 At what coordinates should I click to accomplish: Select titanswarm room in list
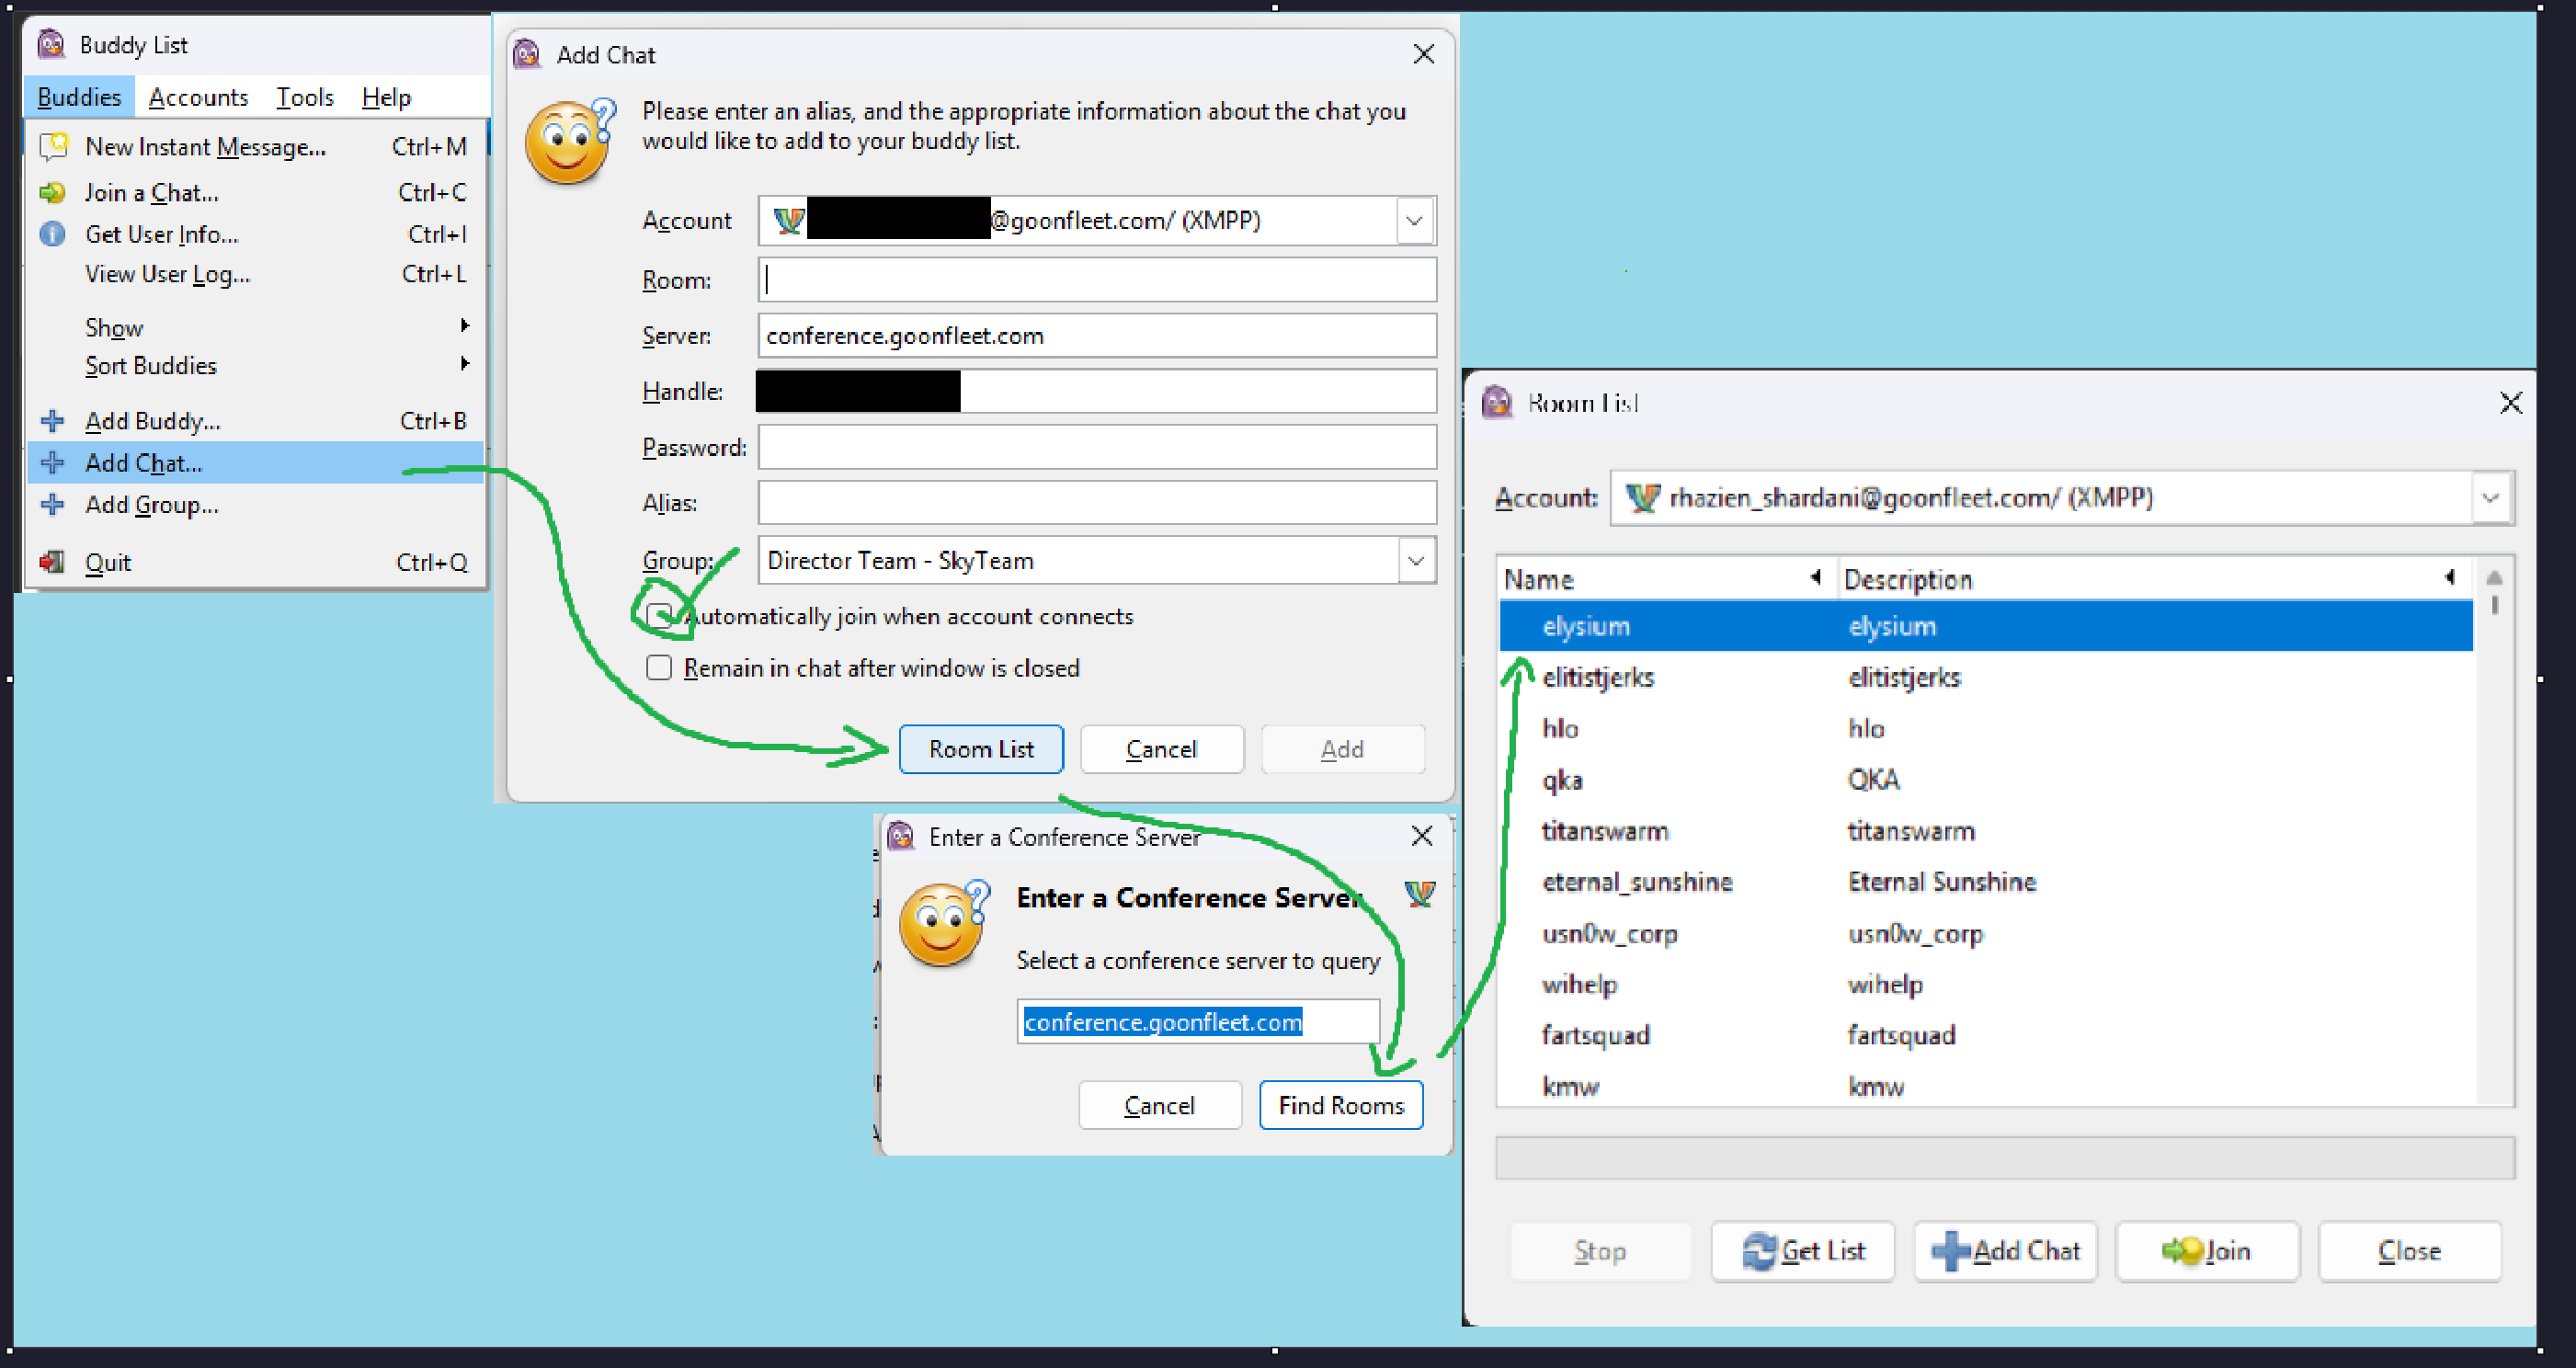click(x=1604, y=831)
